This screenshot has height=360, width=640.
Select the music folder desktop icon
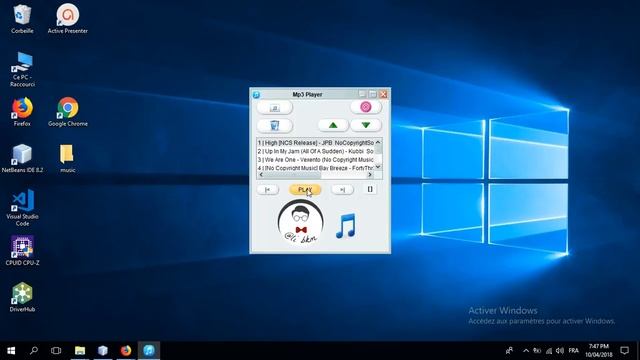tap(67, 158)
